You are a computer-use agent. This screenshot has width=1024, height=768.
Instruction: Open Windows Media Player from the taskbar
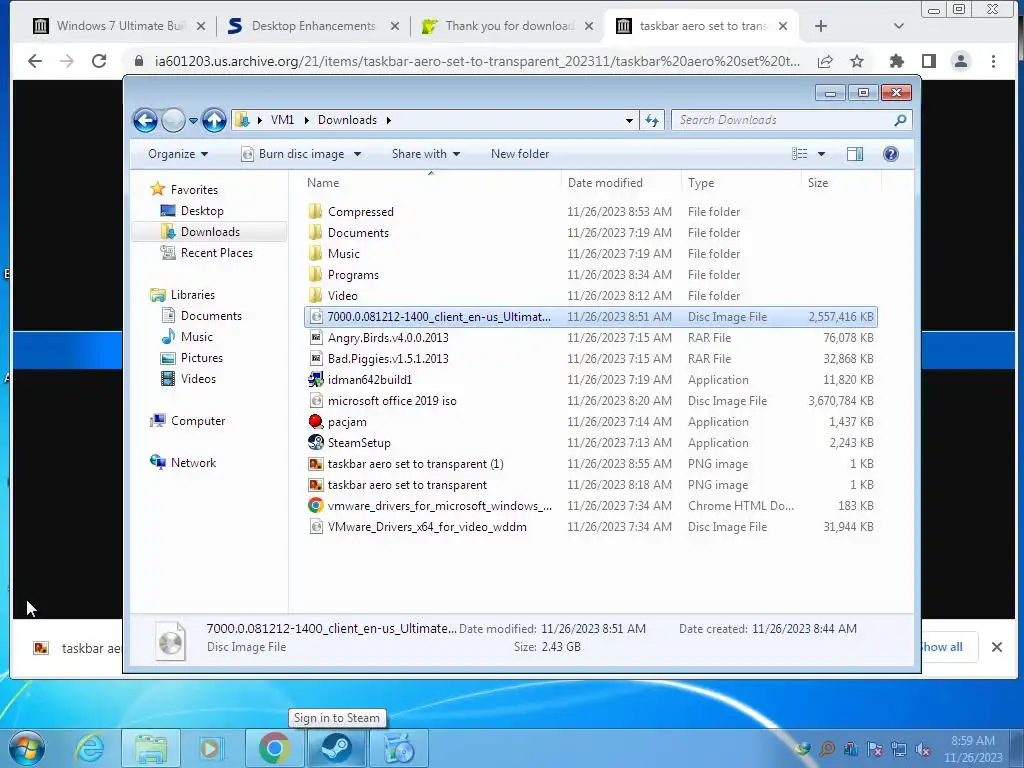[212, 748]
